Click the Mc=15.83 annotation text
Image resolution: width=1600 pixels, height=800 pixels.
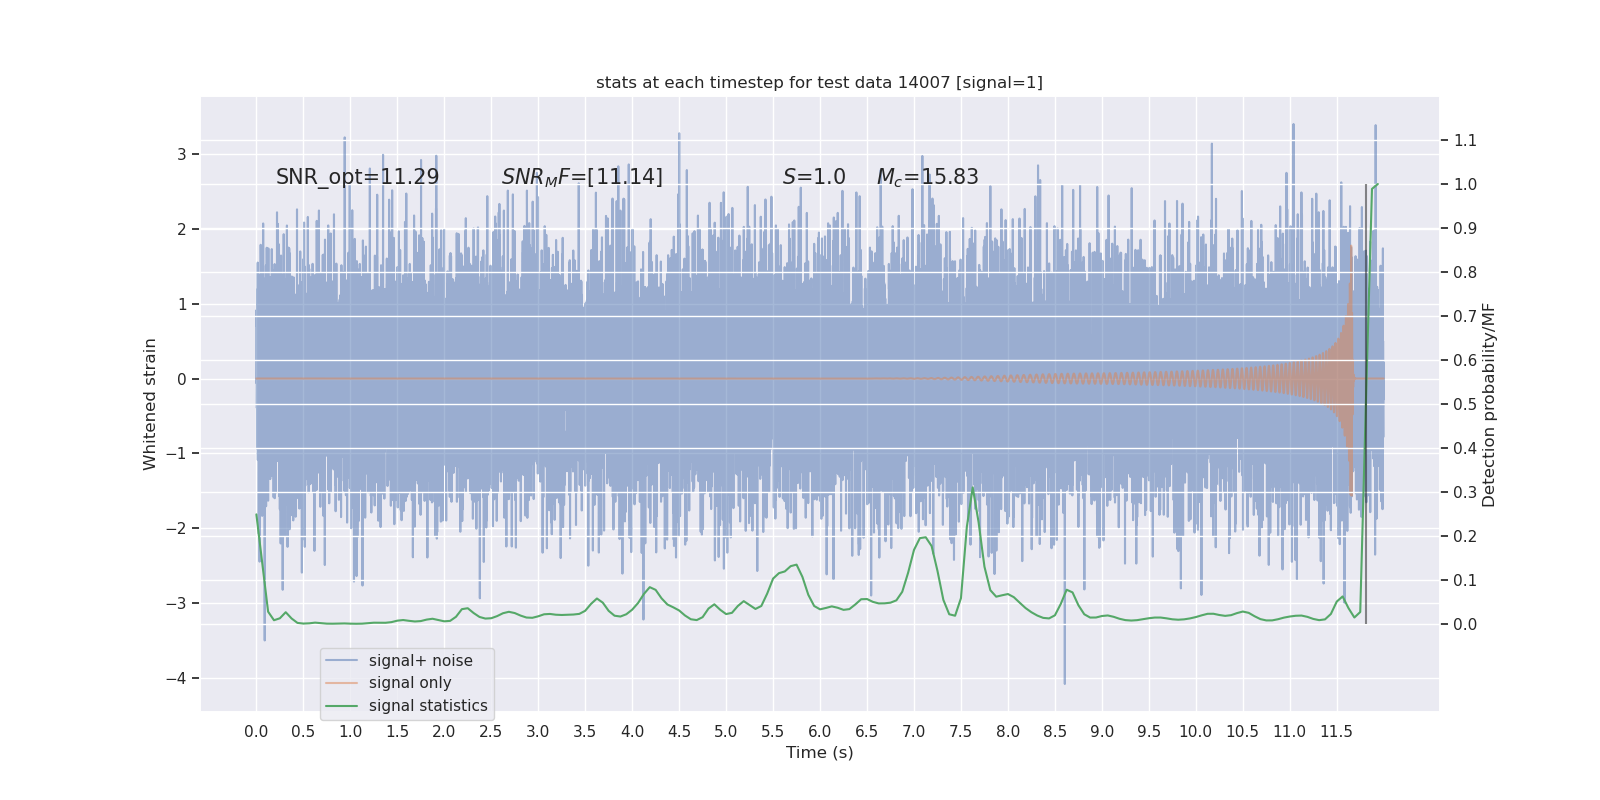(x=927, y=177)
